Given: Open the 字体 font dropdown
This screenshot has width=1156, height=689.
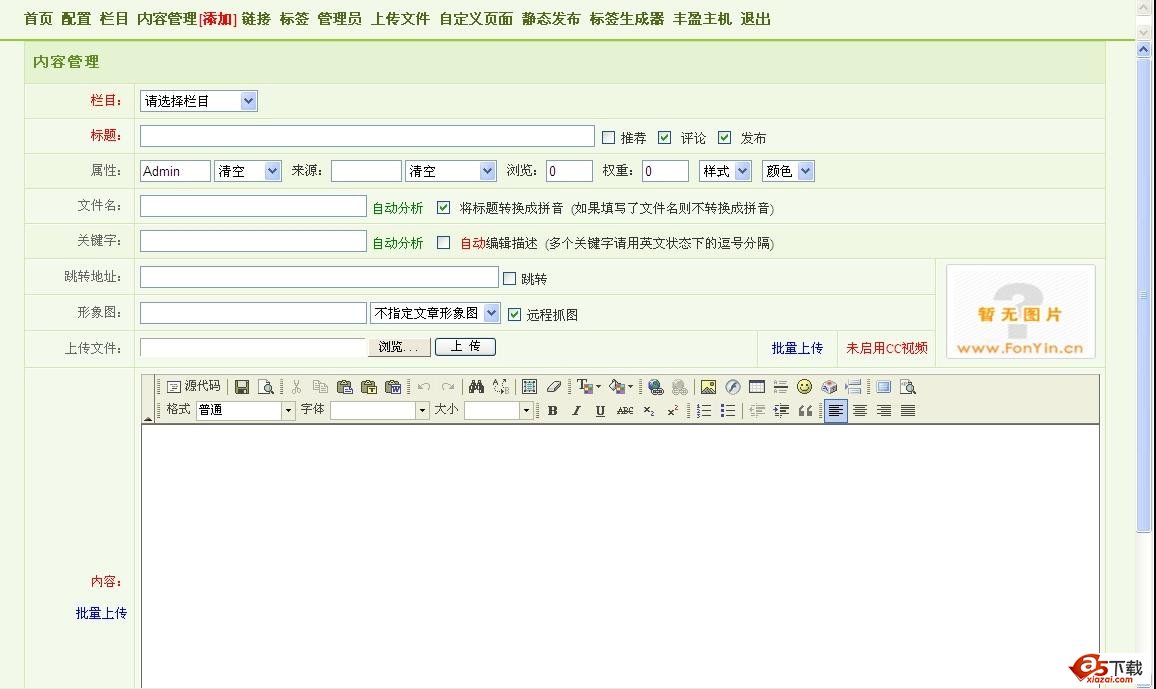Looking at the screenshot, I should click(380, 410).
